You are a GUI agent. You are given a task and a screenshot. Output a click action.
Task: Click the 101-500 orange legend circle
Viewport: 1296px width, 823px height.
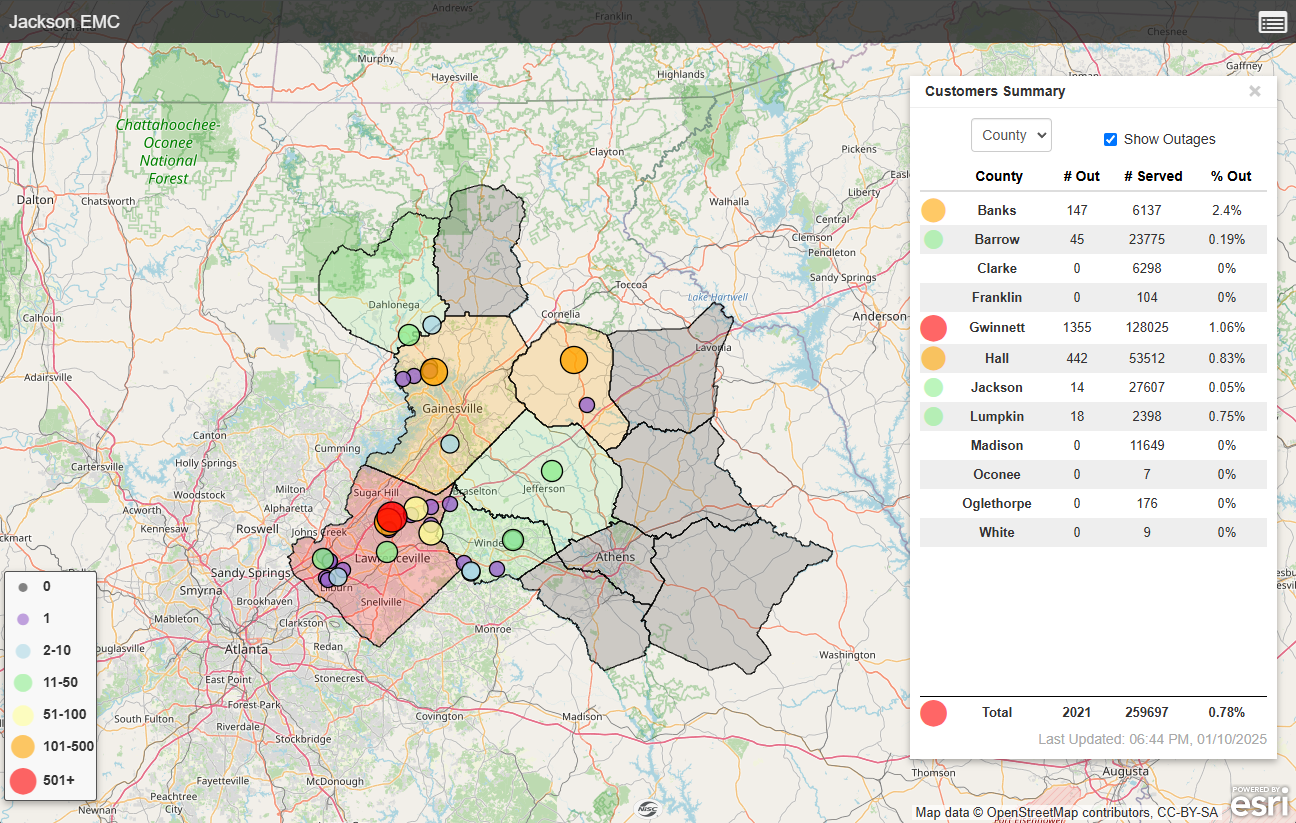click(x=23, y=746)
